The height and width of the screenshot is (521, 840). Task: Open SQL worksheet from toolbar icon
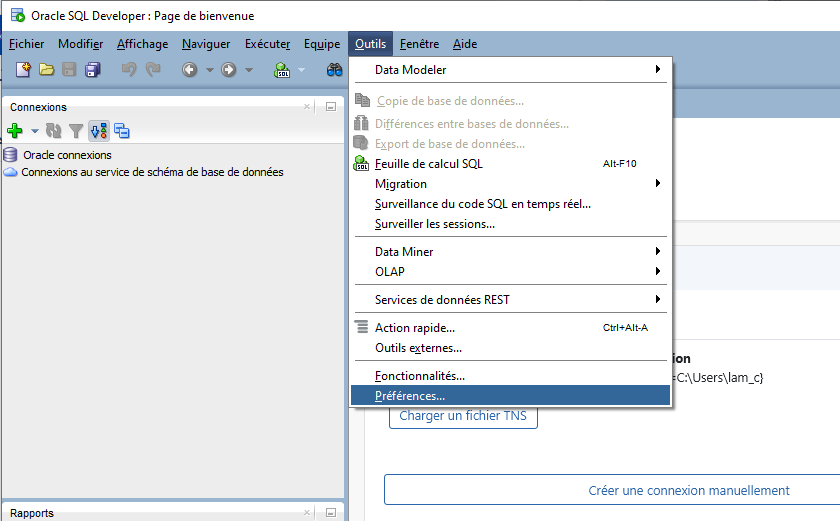pos(282,70)
